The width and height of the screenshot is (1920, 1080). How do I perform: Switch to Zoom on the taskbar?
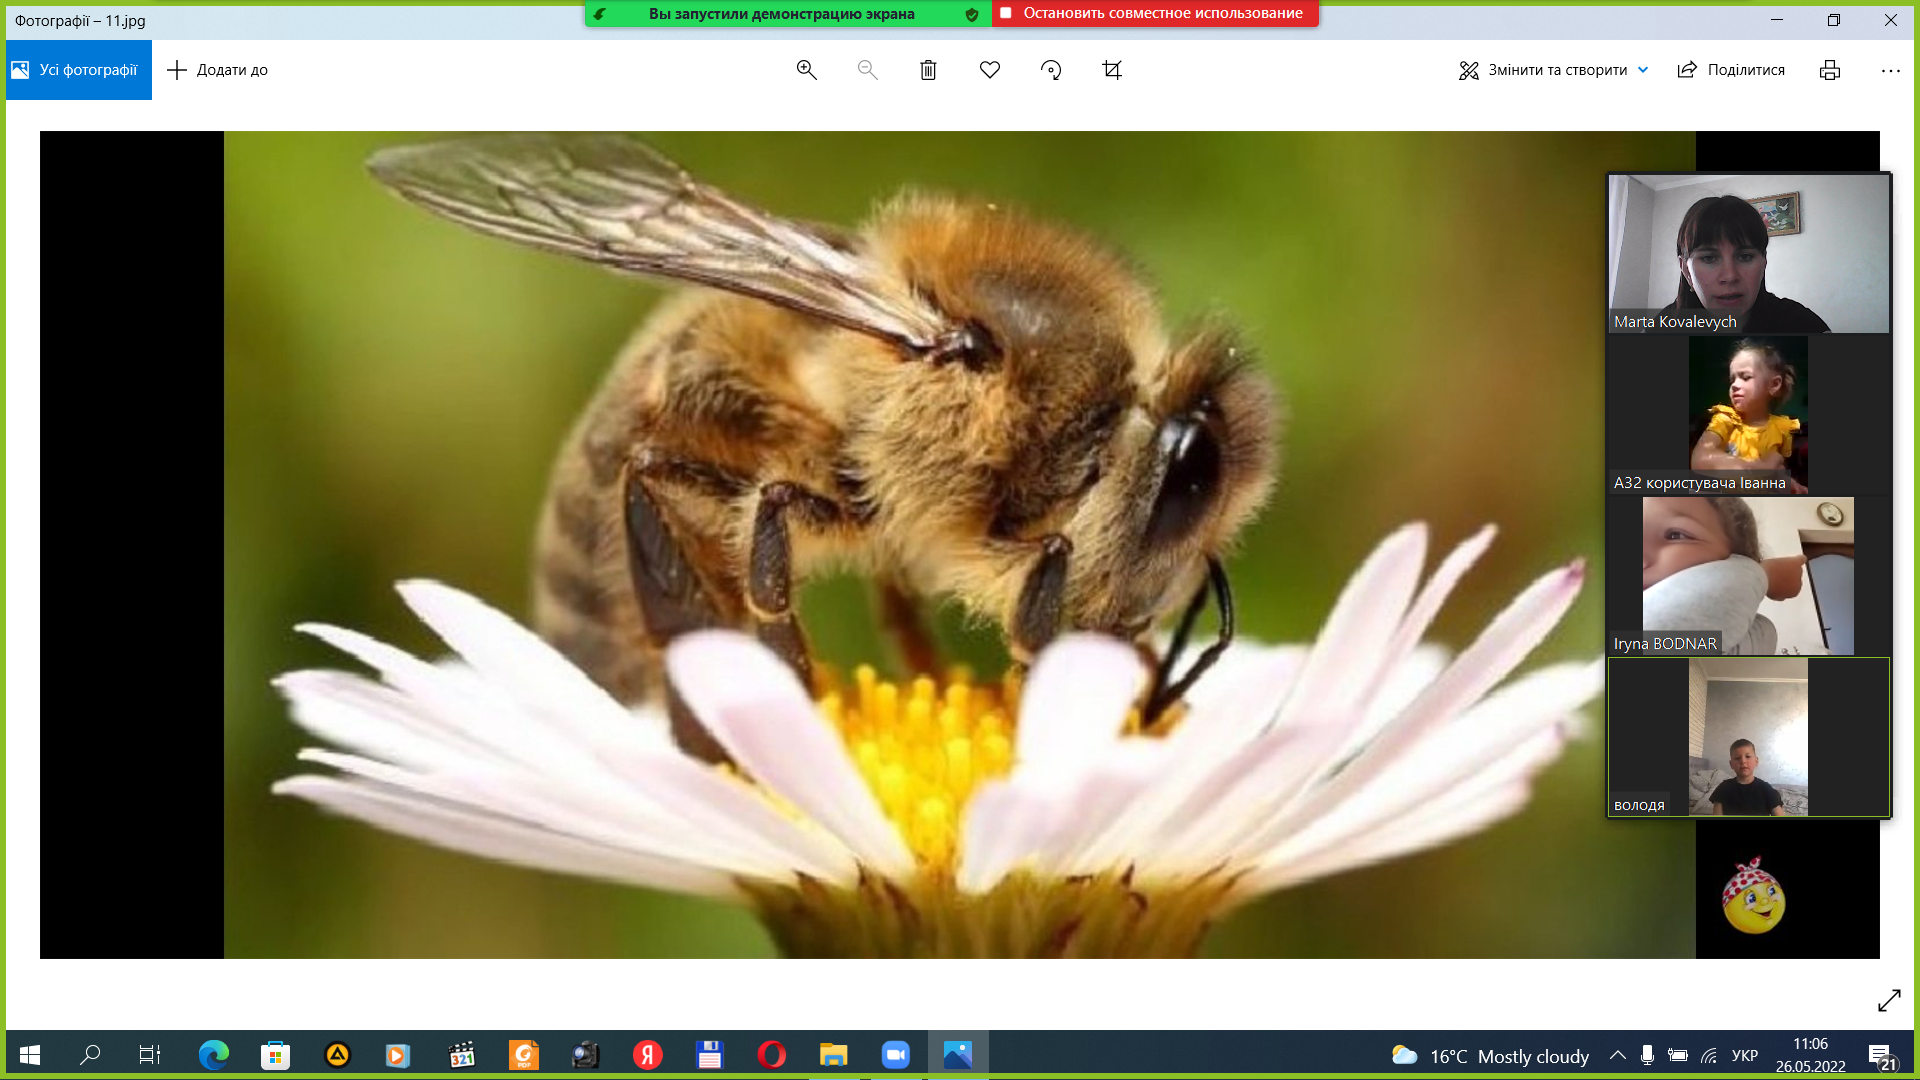point(896,1055)
